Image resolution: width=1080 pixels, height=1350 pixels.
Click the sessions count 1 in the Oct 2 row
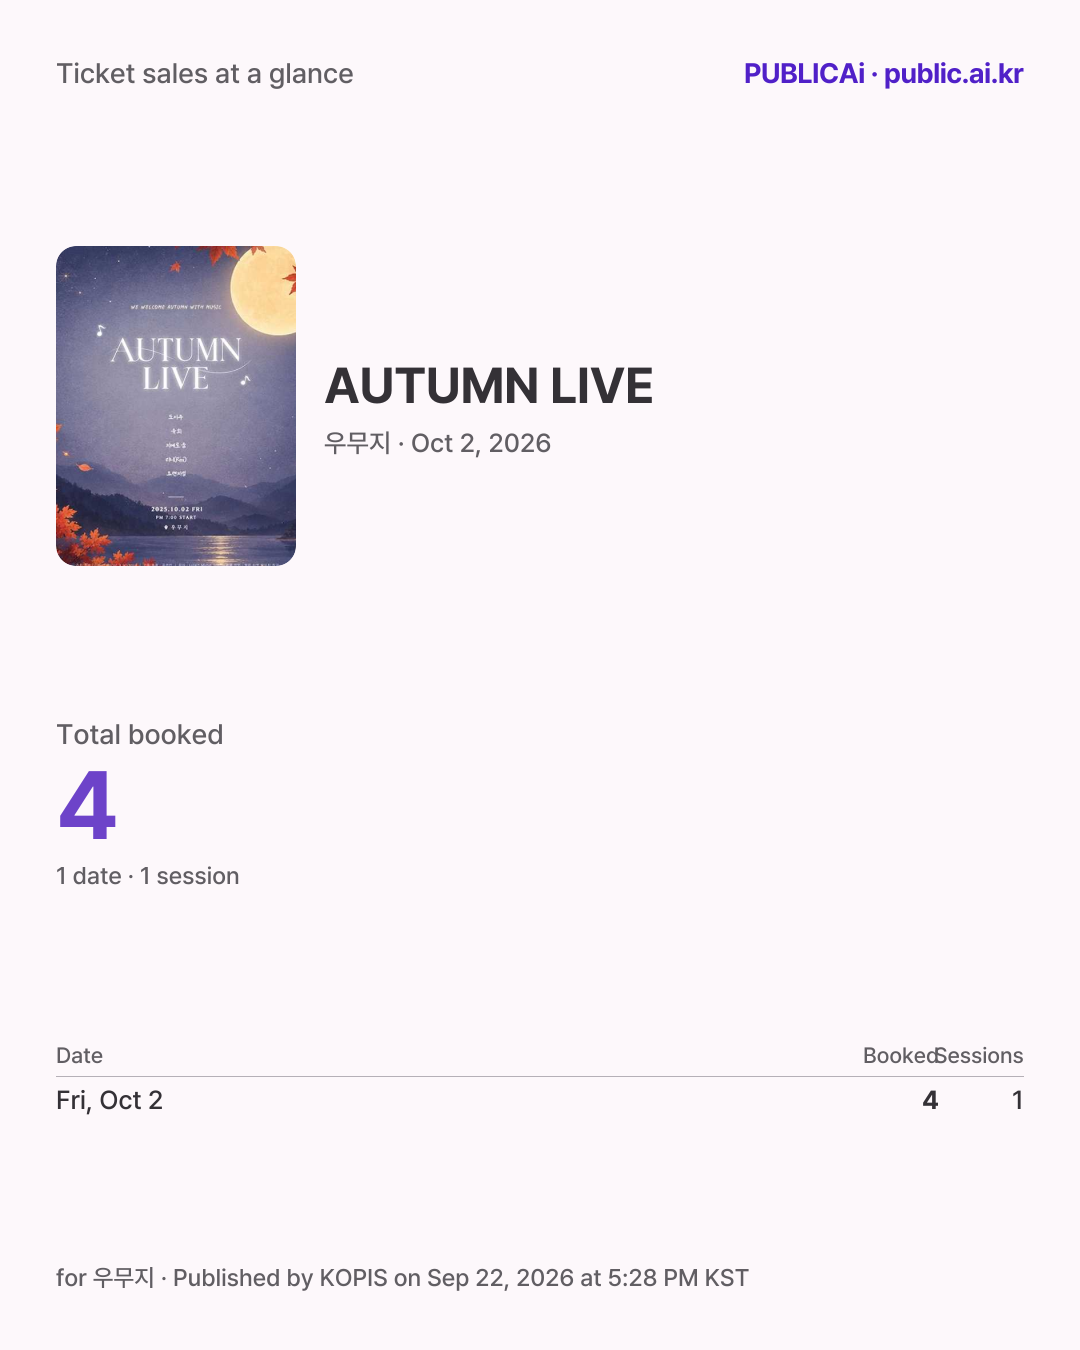pyautogui.click(x=1017, y=1100)
